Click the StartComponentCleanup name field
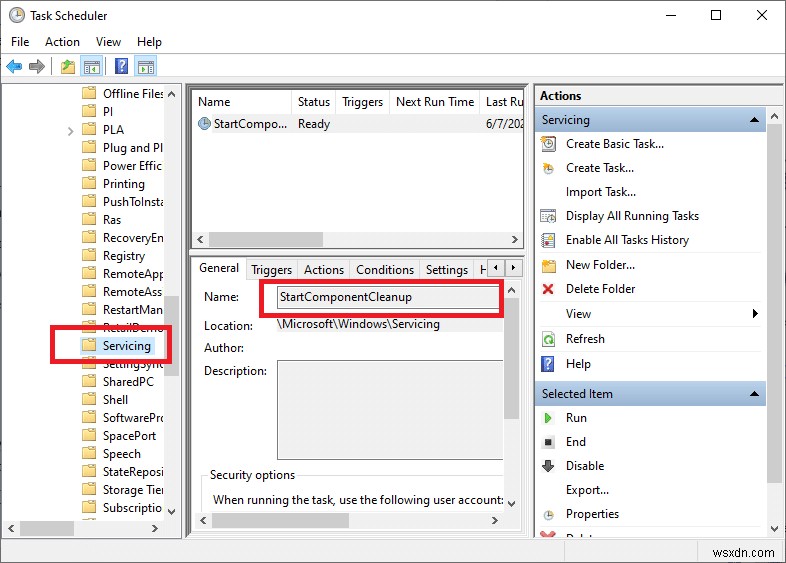 pos(389,297)
